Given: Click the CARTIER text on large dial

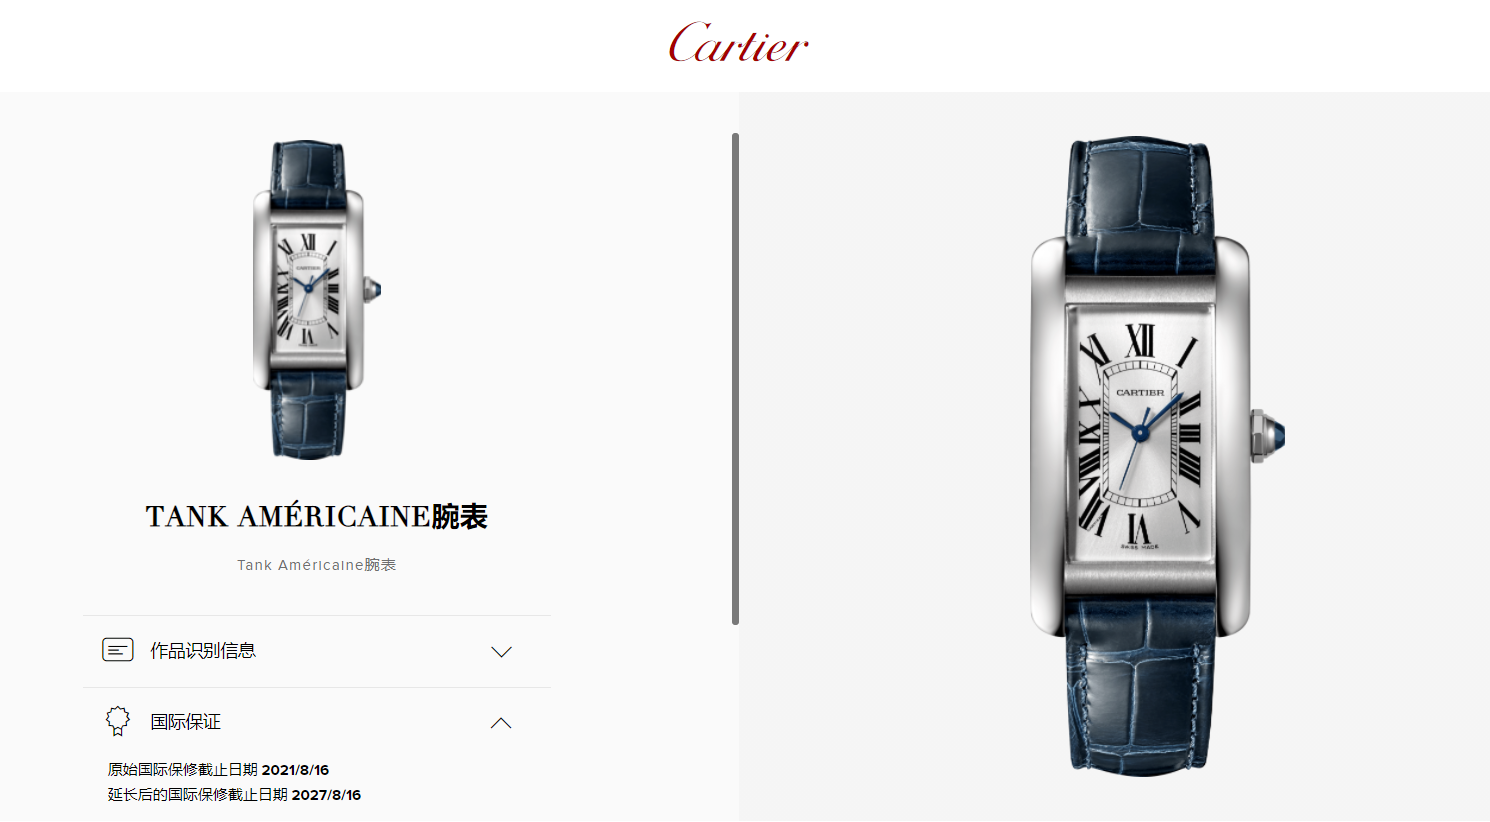Looking at the screenshot, I should click(x=1140, y=393).
